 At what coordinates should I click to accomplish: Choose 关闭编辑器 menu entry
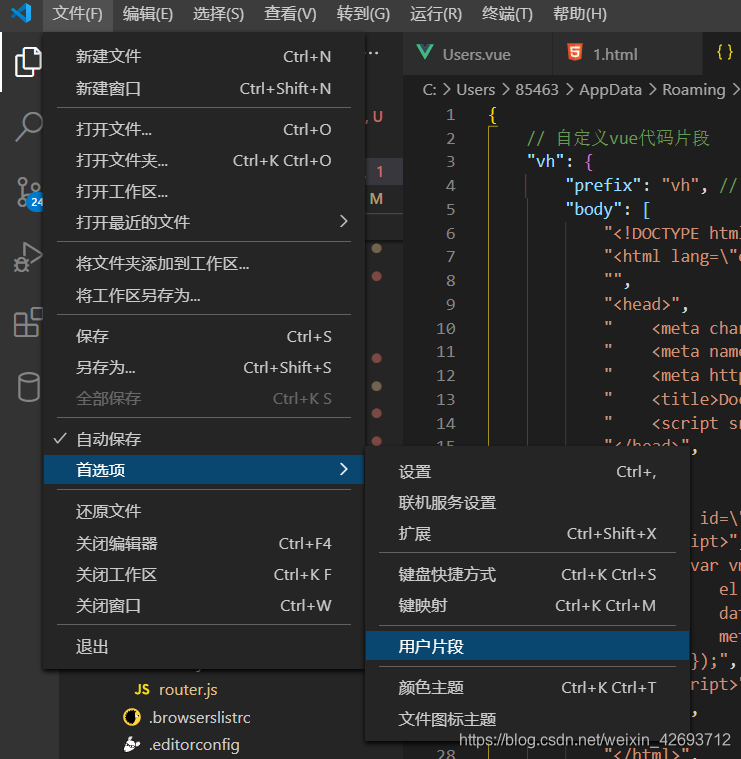pyautogui.click(x=204, y=544)
